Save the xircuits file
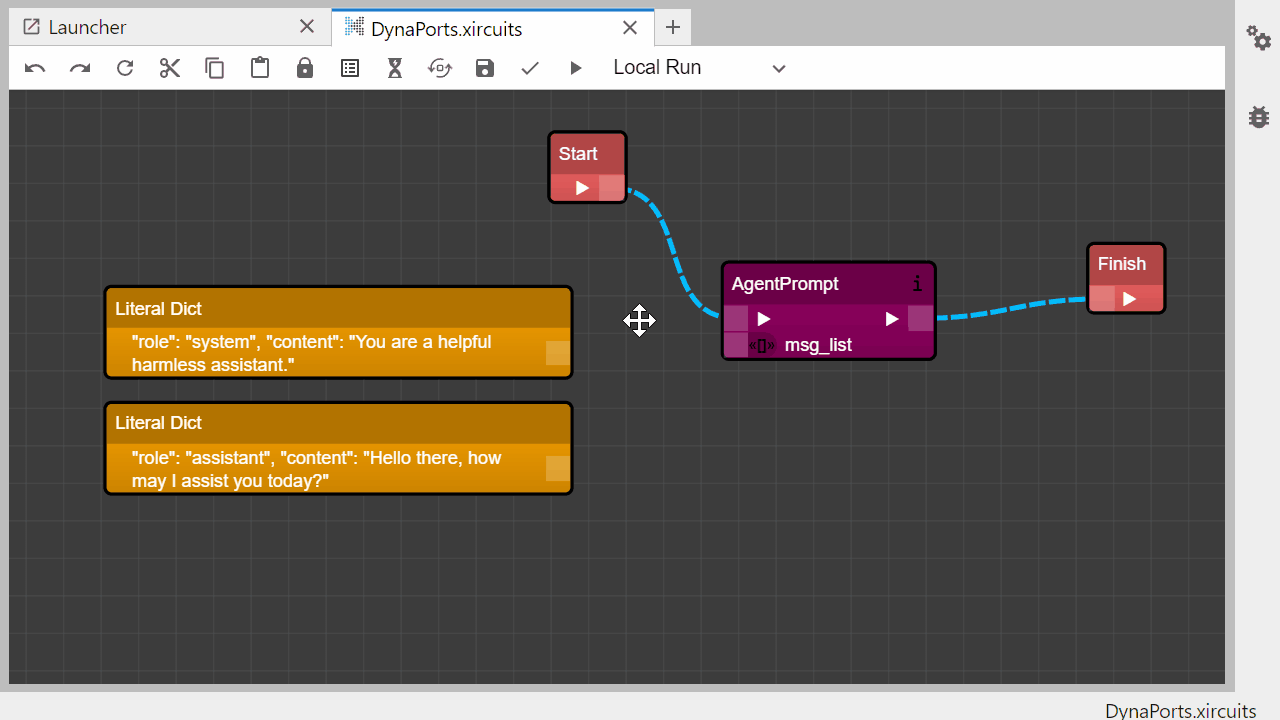This screenshot has width=1280, height=720. [485, 68]
